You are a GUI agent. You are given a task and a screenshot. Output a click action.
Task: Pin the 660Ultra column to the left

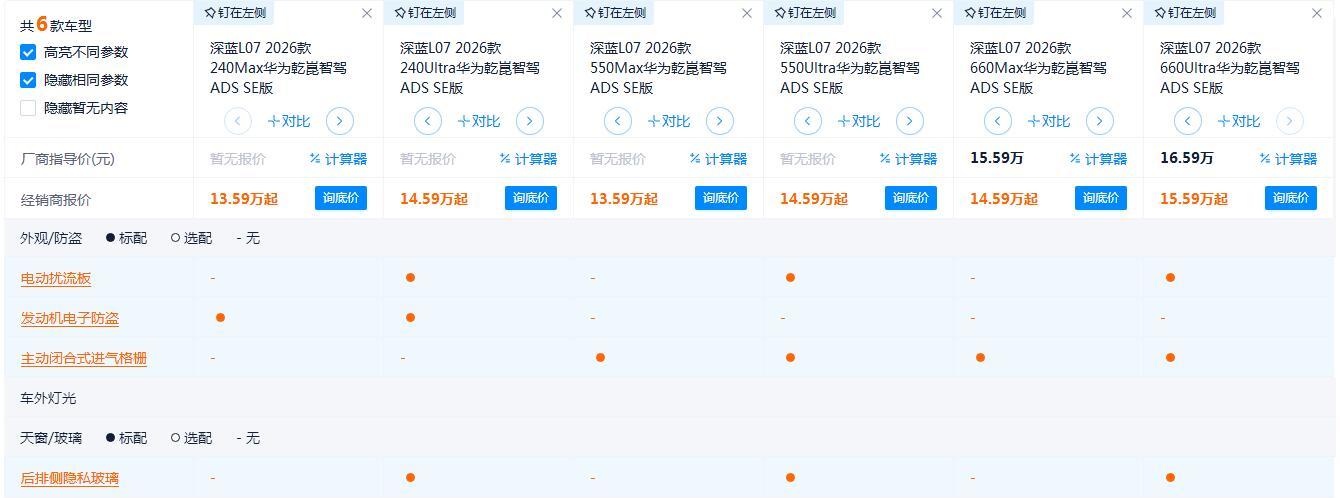pos(1183,13)
